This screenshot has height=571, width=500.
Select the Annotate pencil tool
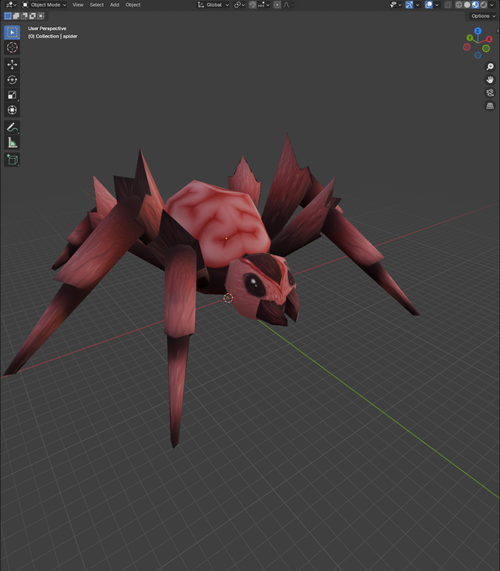pyautogui.click(x=12, y=127)
